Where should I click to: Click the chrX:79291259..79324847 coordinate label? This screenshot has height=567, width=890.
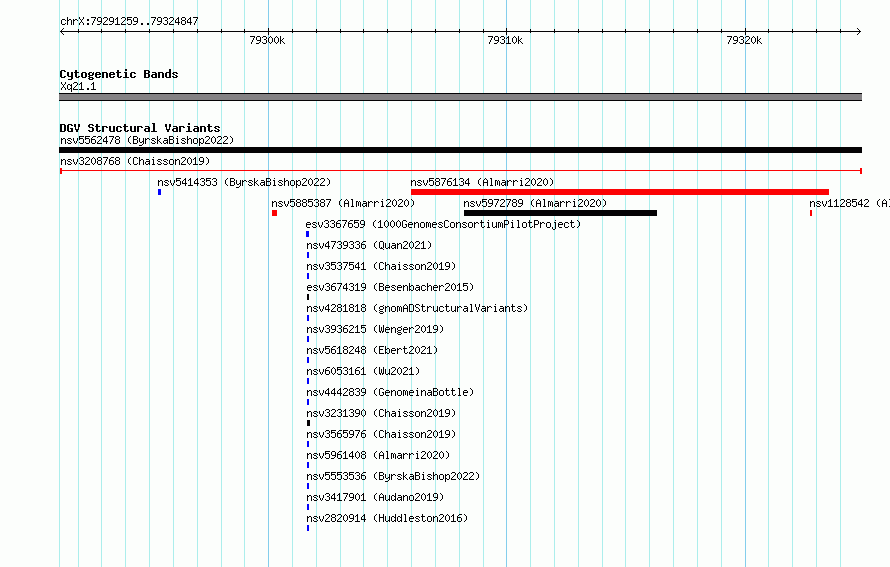129,22
